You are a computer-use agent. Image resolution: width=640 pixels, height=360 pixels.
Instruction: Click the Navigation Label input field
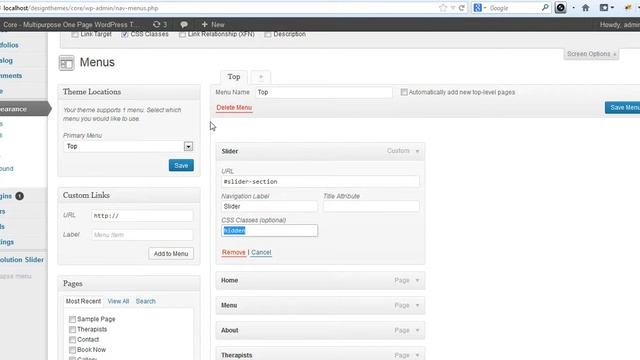[x=269, y=207]
